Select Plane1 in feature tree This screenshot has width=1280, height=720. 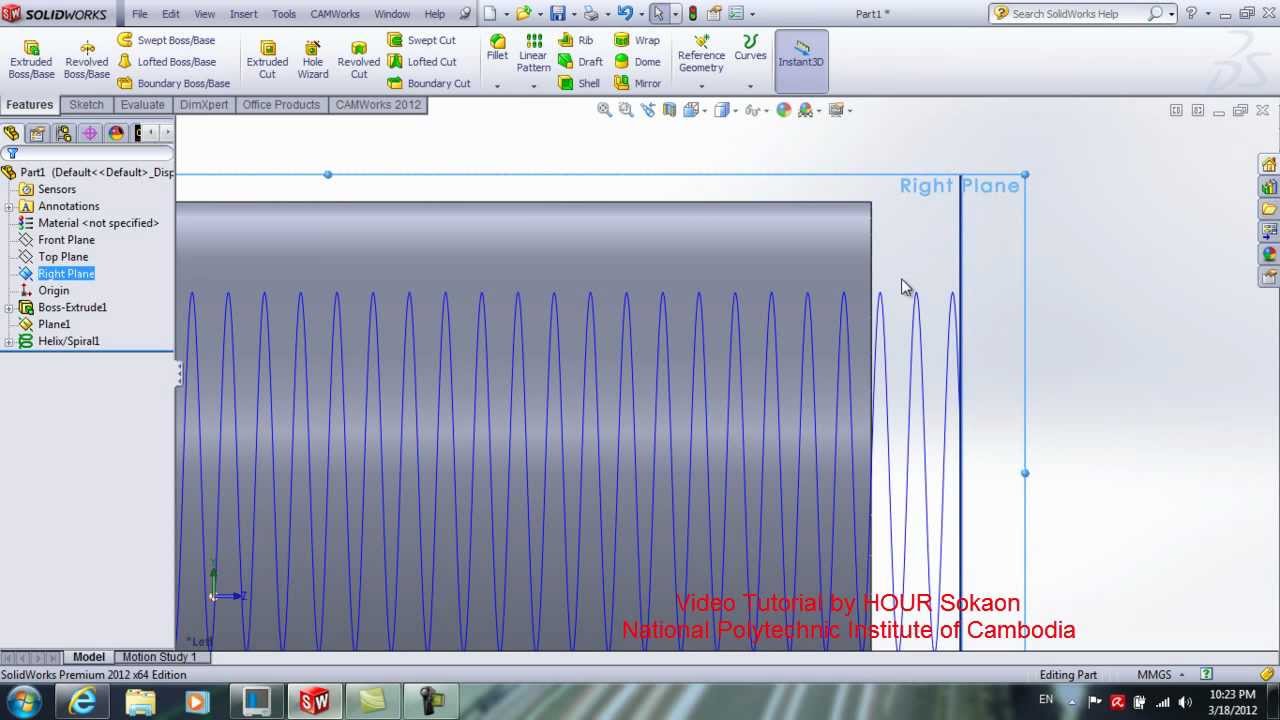pos(54,324)
